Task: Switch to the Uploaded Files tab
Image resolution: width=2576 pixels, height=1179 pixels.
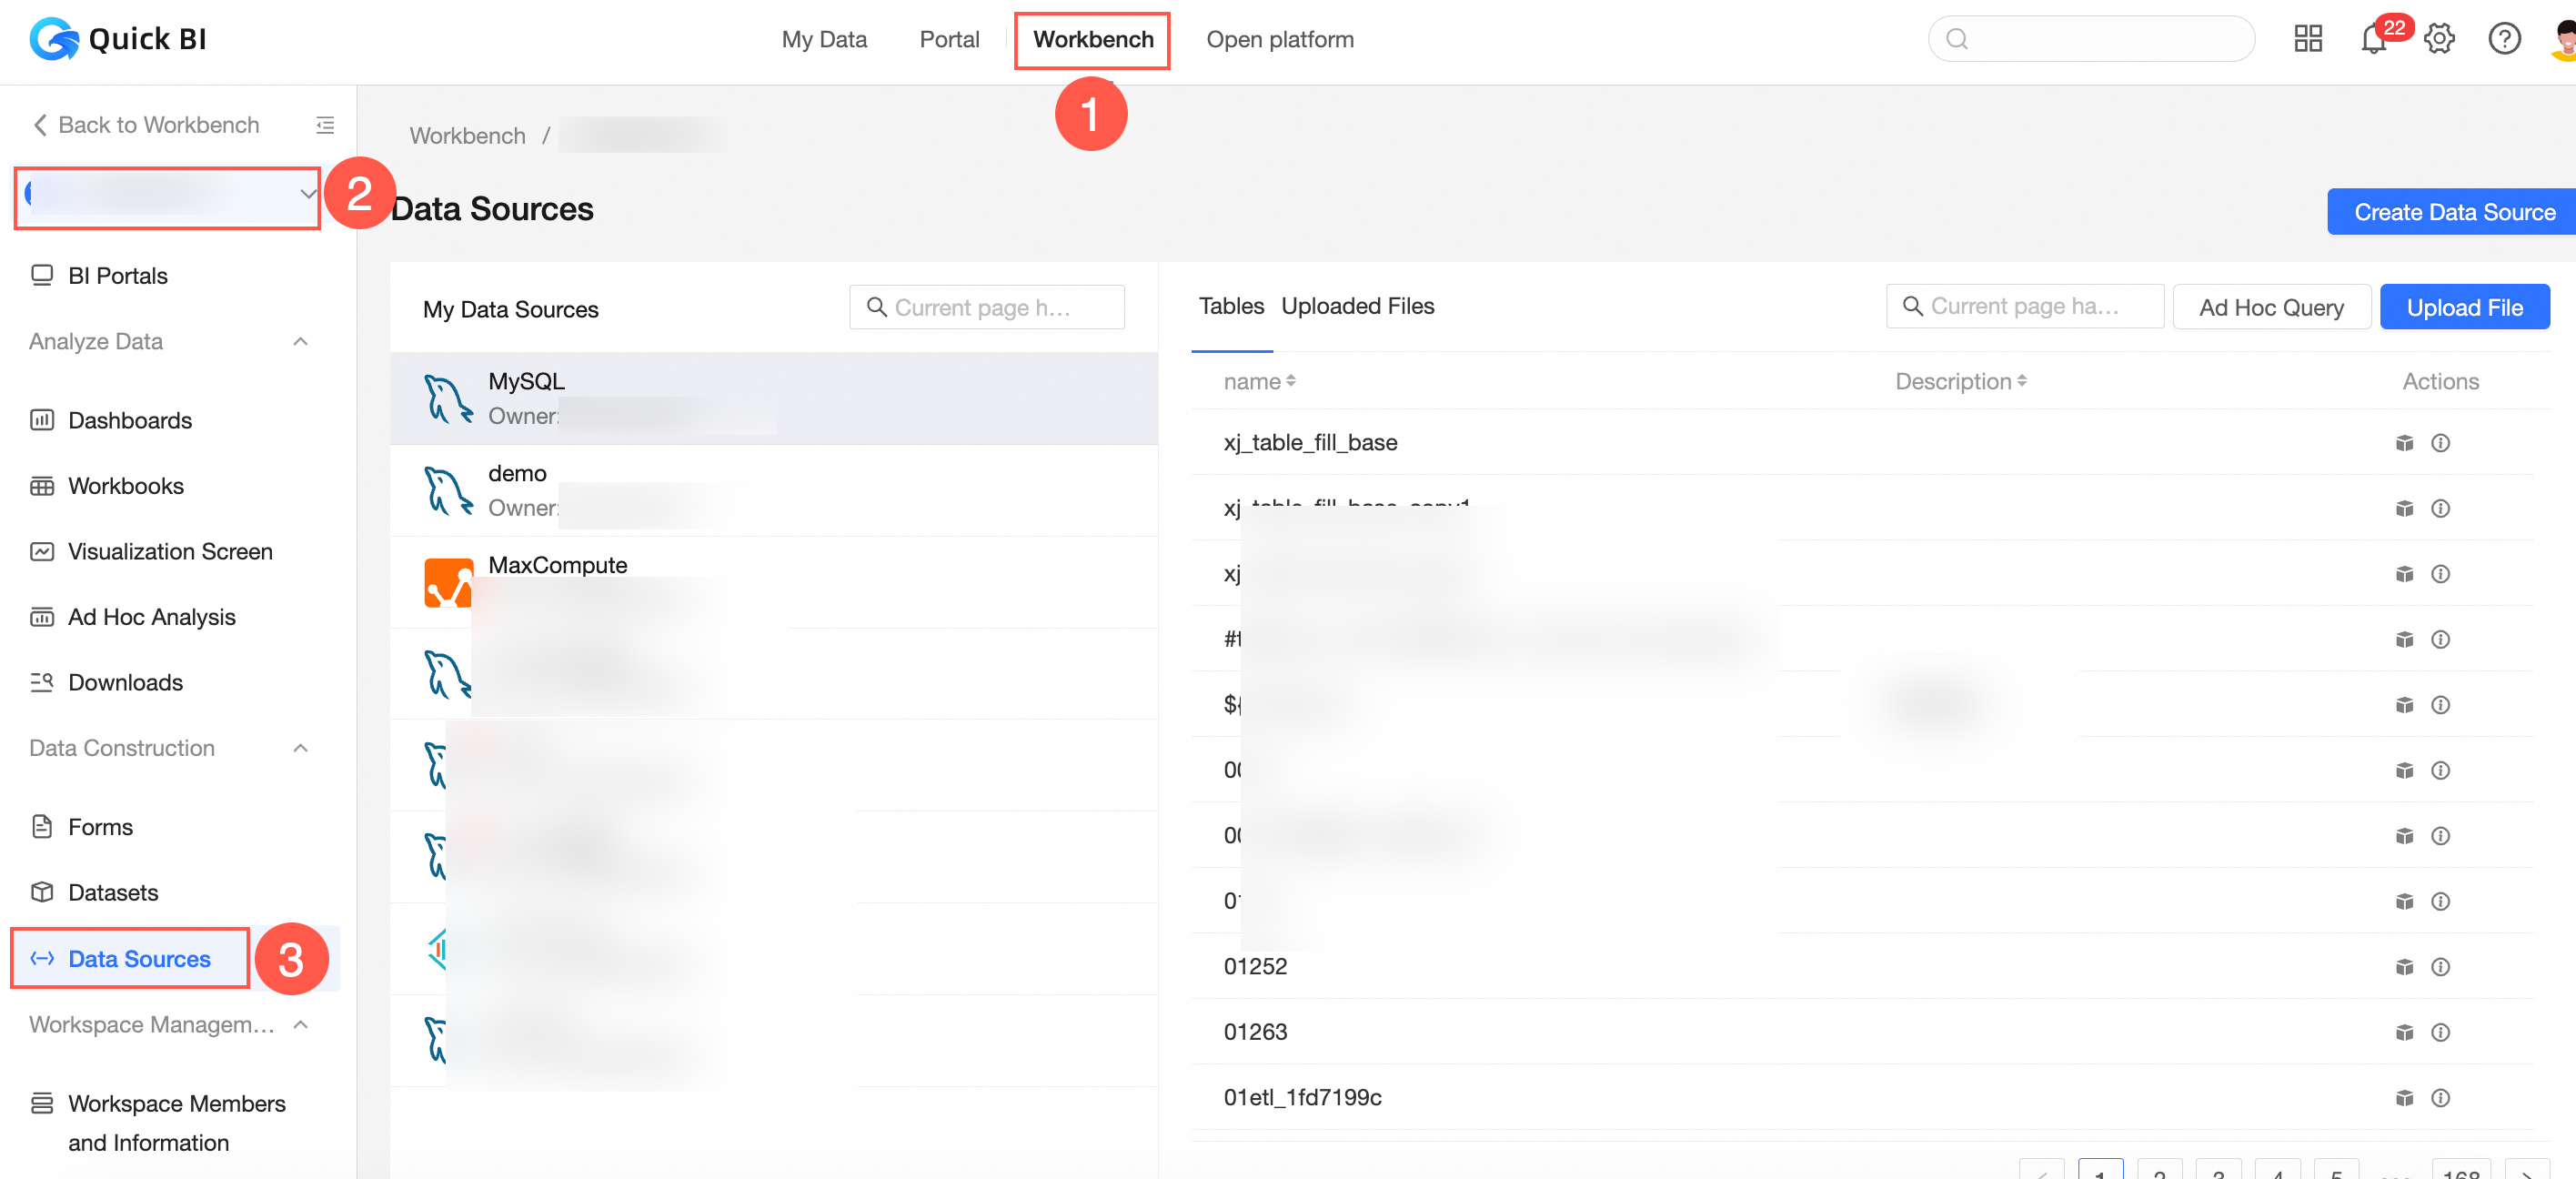Action: [x=1357, y=306]
